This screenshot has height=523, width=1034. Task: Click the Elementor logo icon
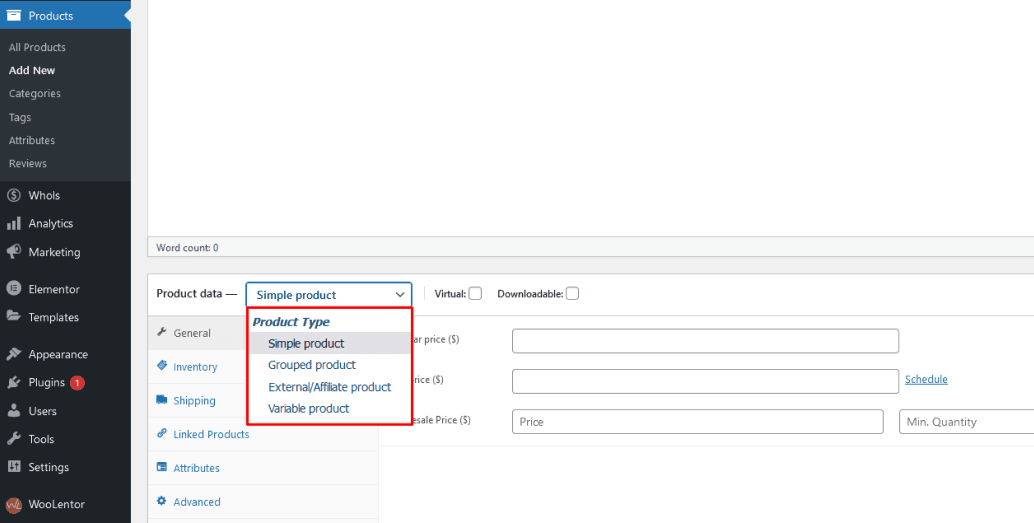(14, 289)
